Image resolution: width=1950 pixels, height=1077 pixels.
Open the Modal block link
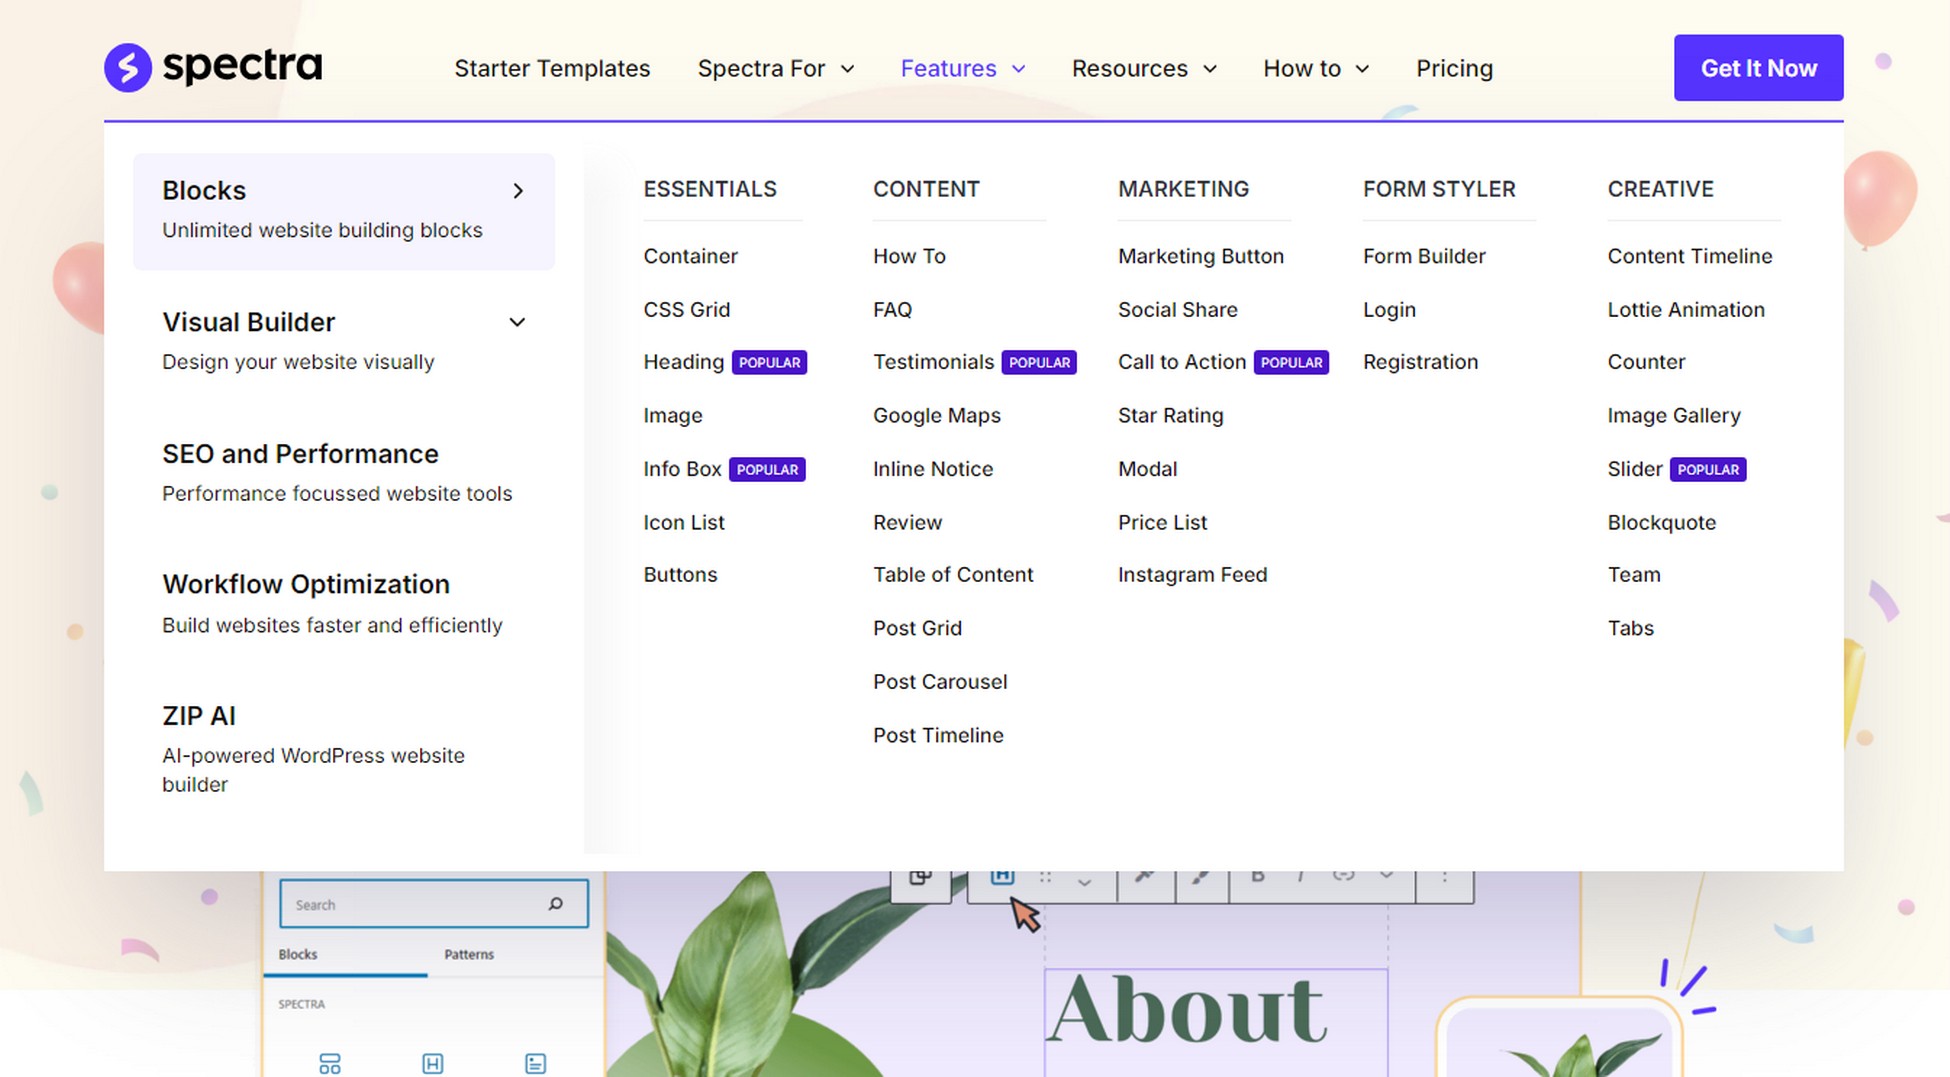[x=1147, y=469]
